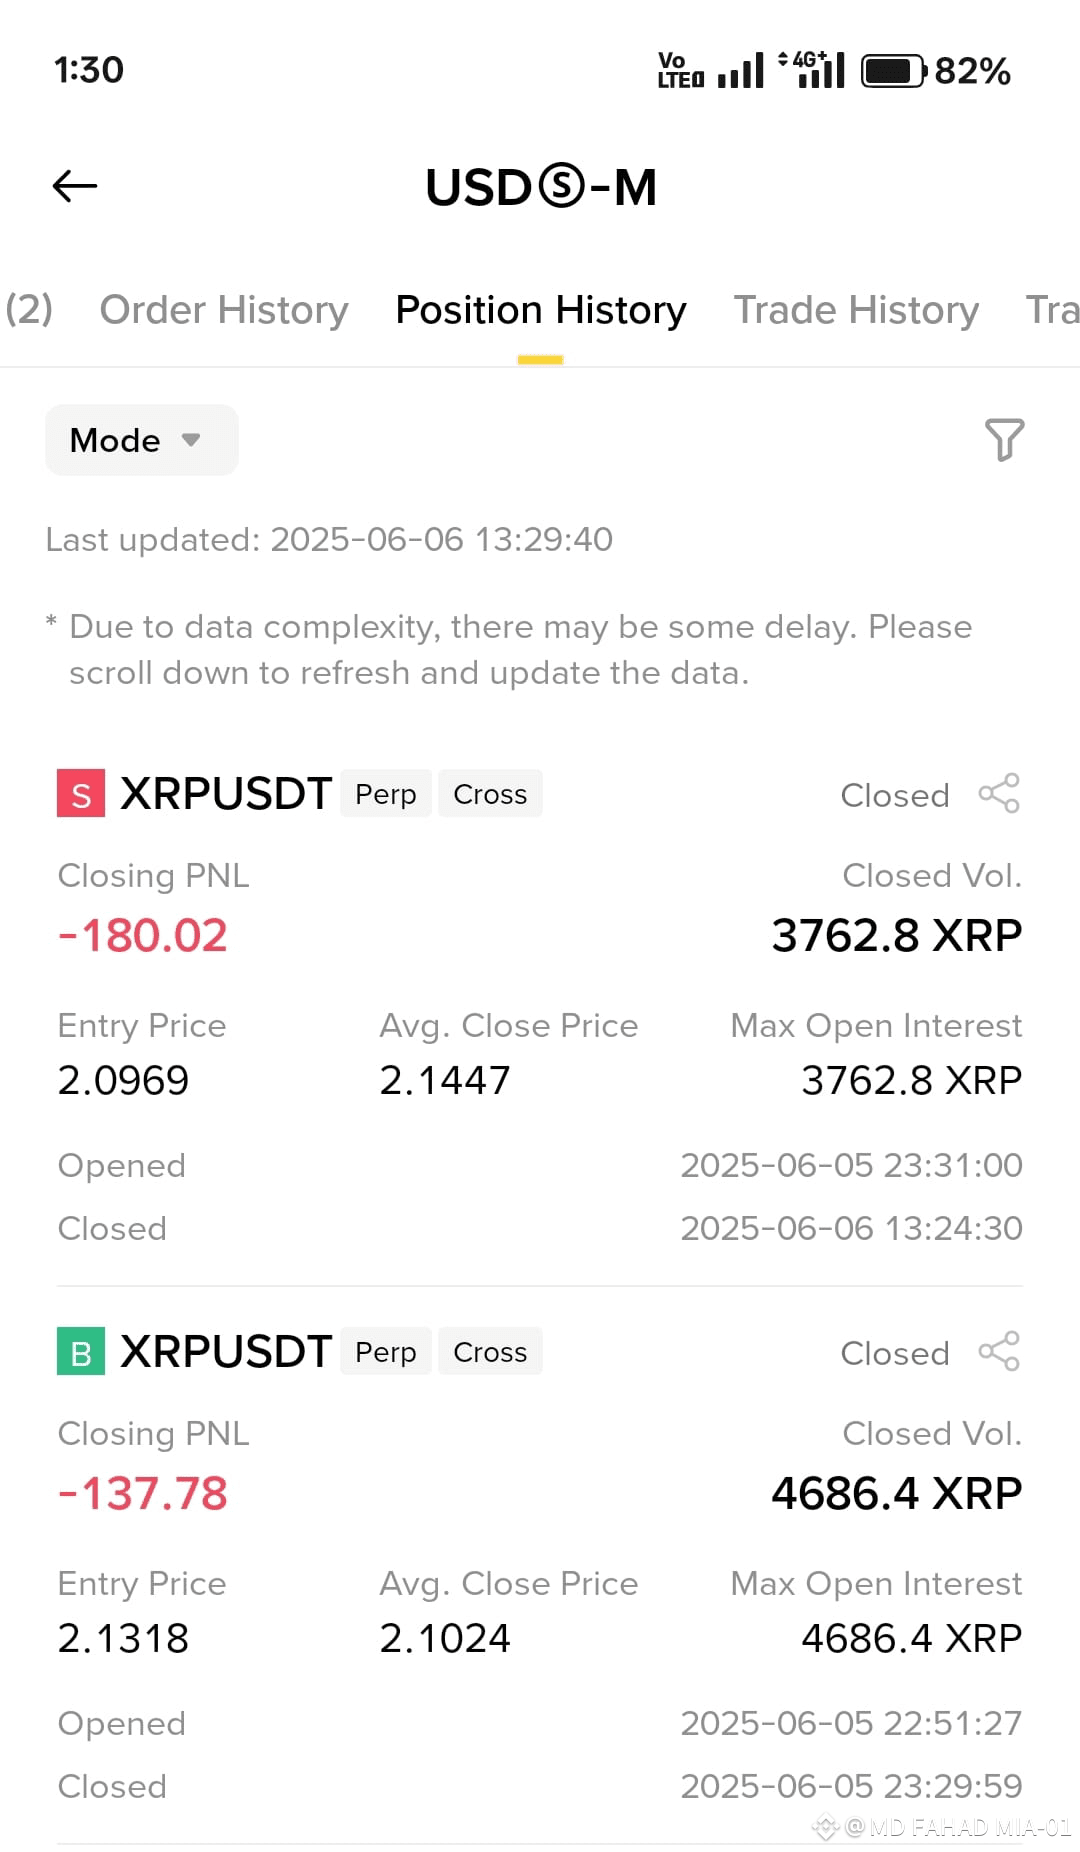
Task: Switch to the Order History tab
Action: [224, 310]
